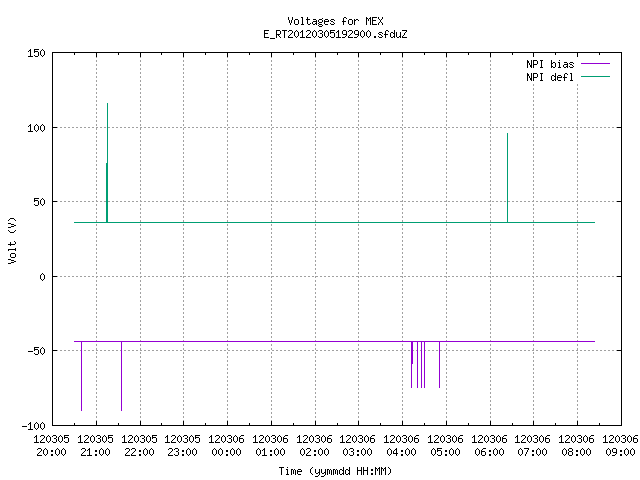
Task: Click the x-axis label 120305 23:00
Action: [x=182, y=446]
